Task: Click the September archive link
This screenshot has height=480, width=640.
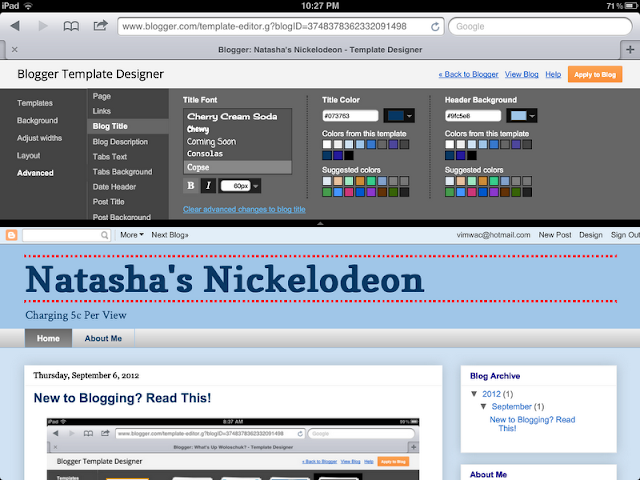Action: pos(511,407)
